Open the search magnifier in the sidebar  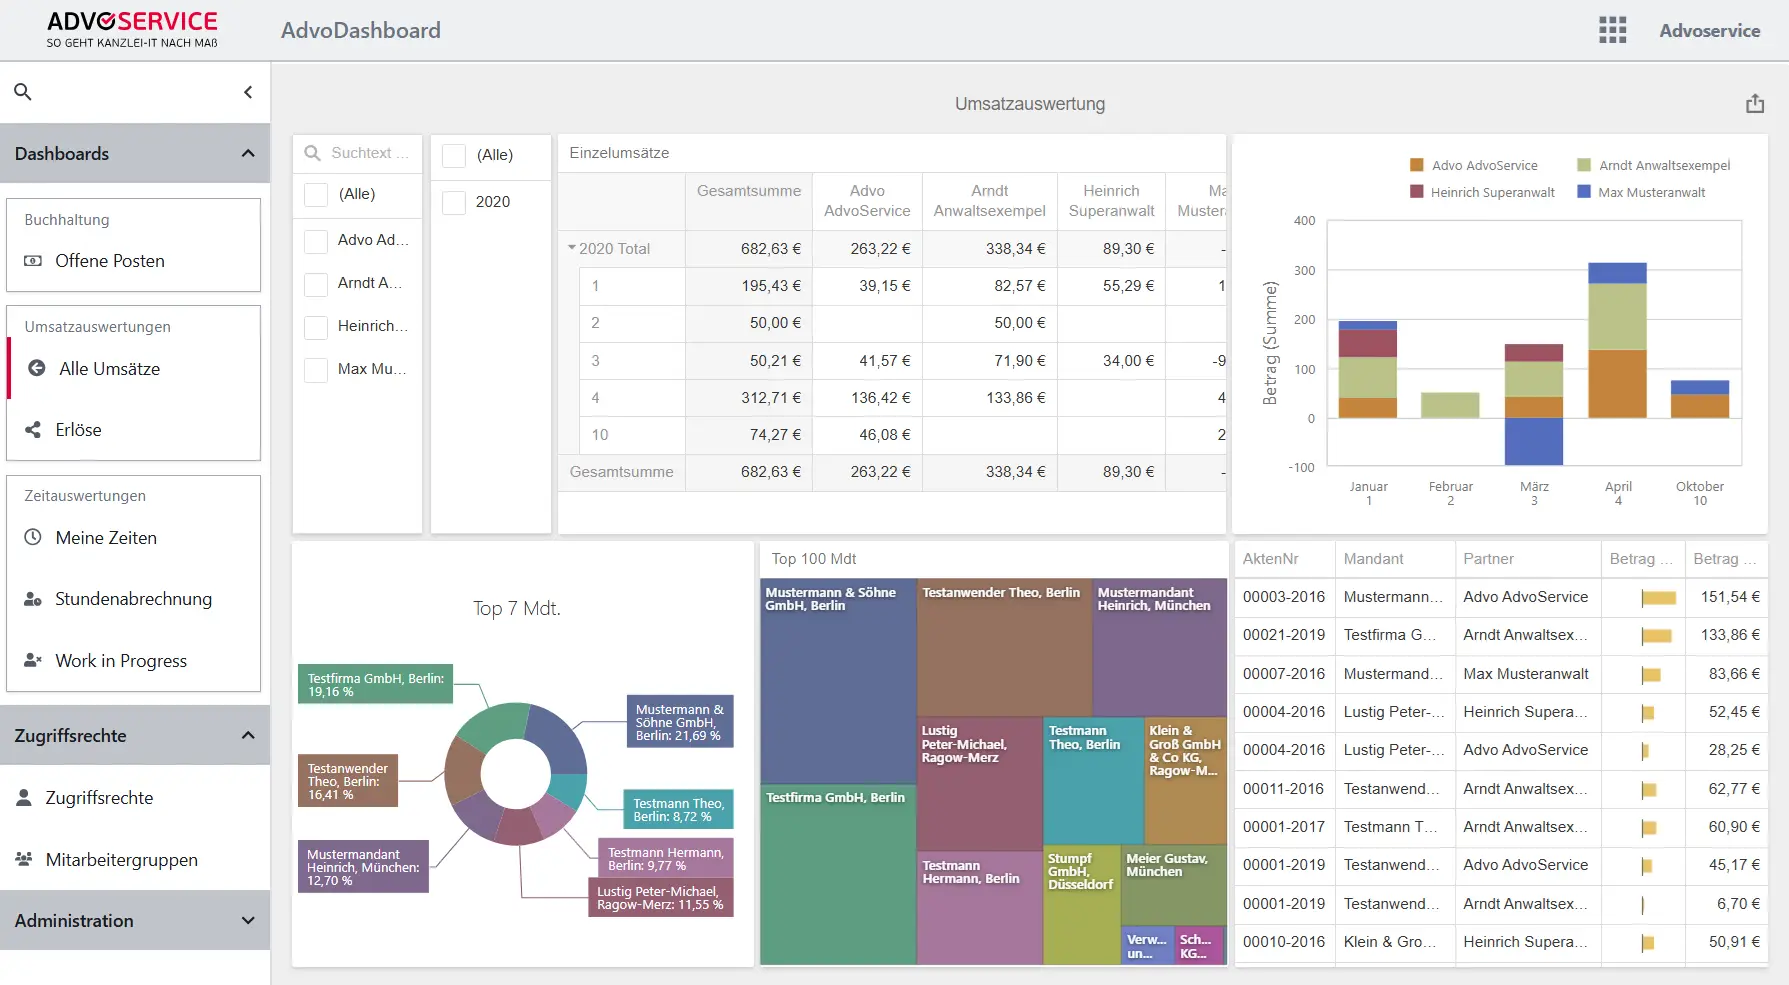(x=23, y=91)
